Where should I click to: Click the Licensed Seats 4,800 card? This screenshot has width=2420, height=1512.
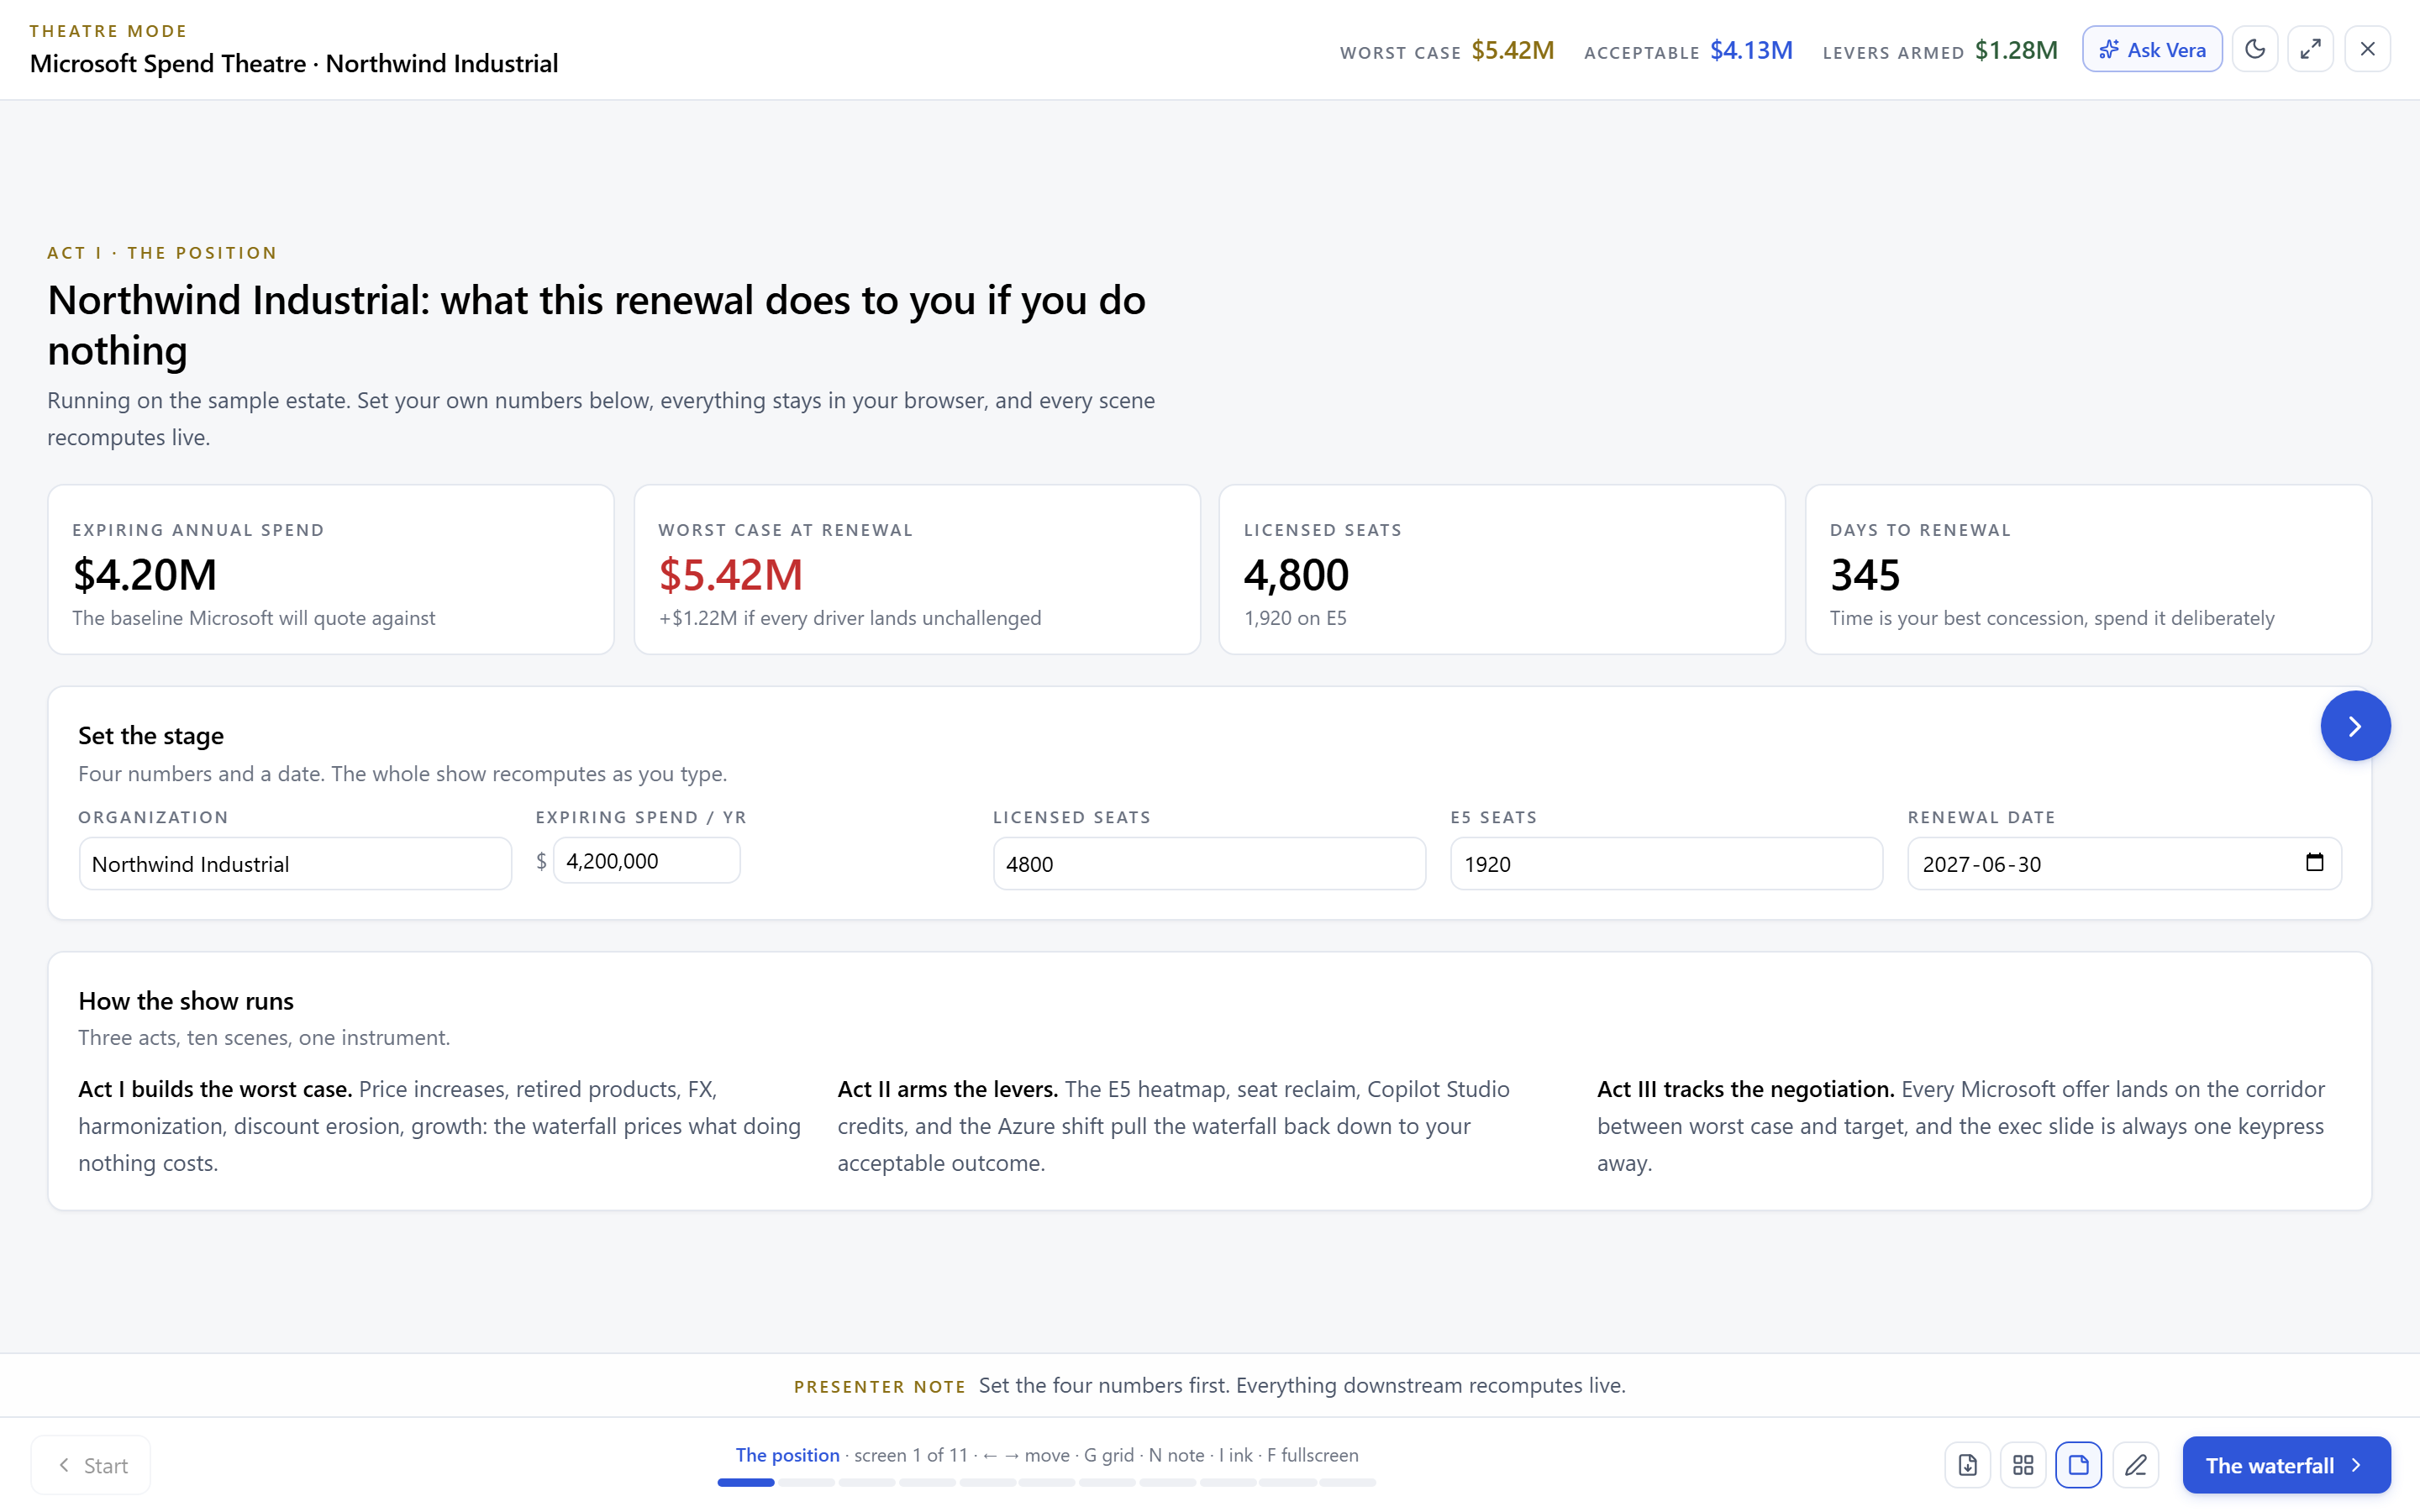pyautogui.click(x=1502, y=570)
